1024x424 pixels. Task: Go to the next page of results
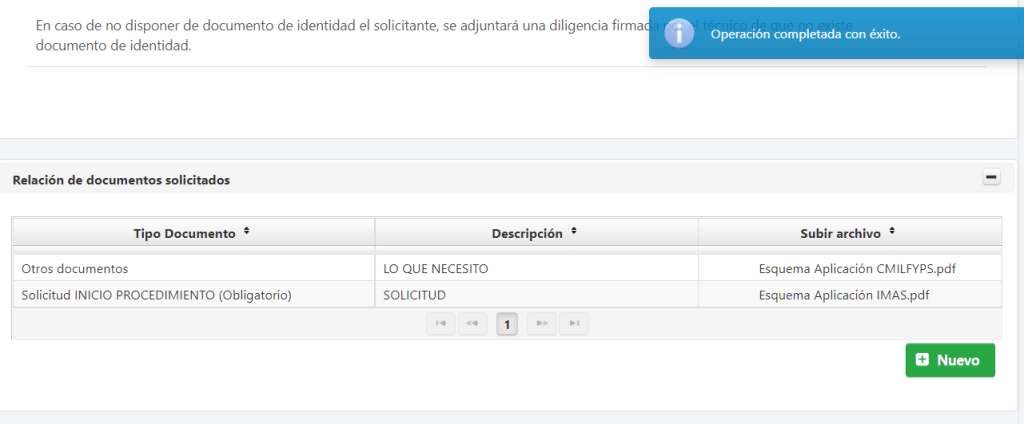point(541,324)
